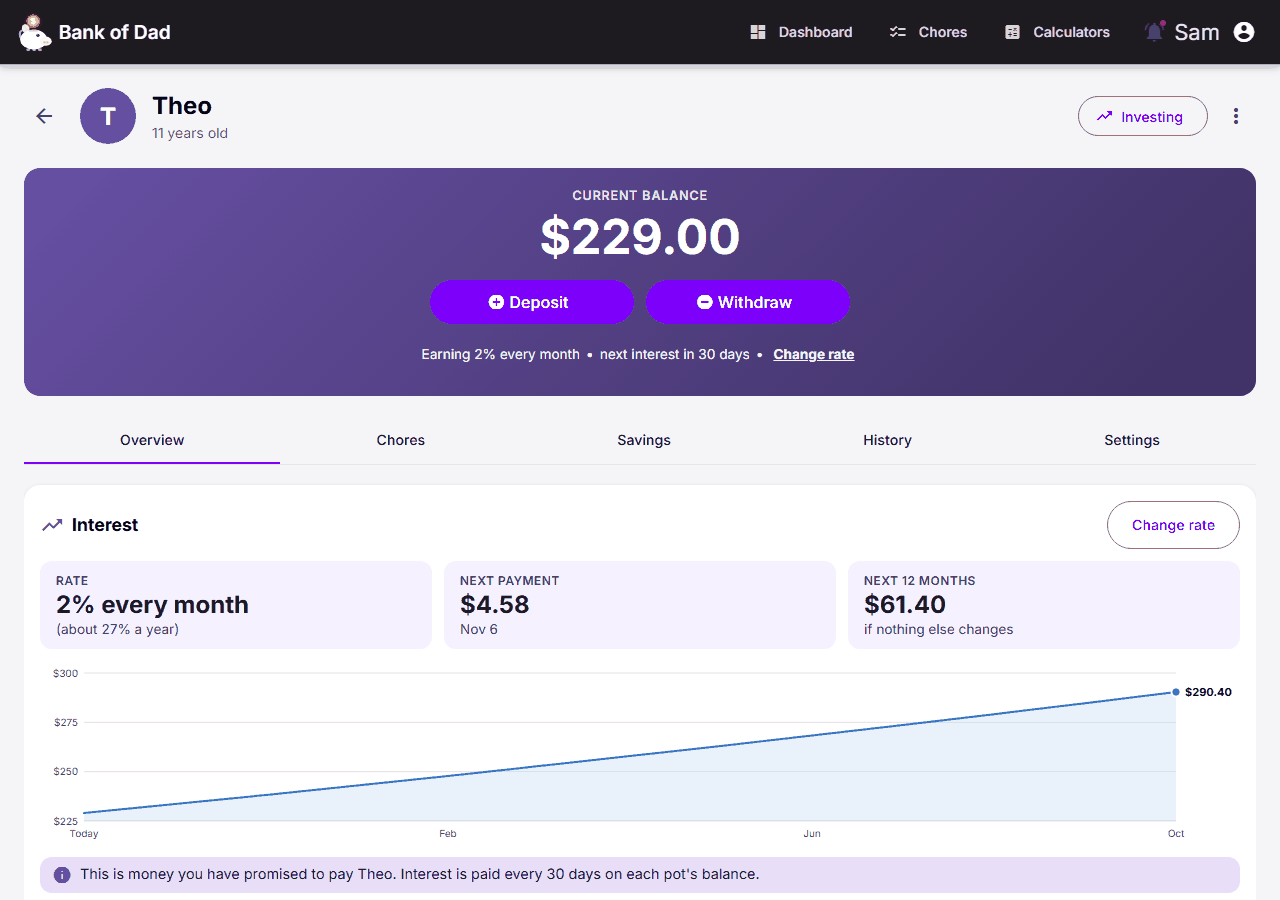Click the $290.40 end point on chart
This screenshot has height=900, width=1280.
(x=1176, y=692)
